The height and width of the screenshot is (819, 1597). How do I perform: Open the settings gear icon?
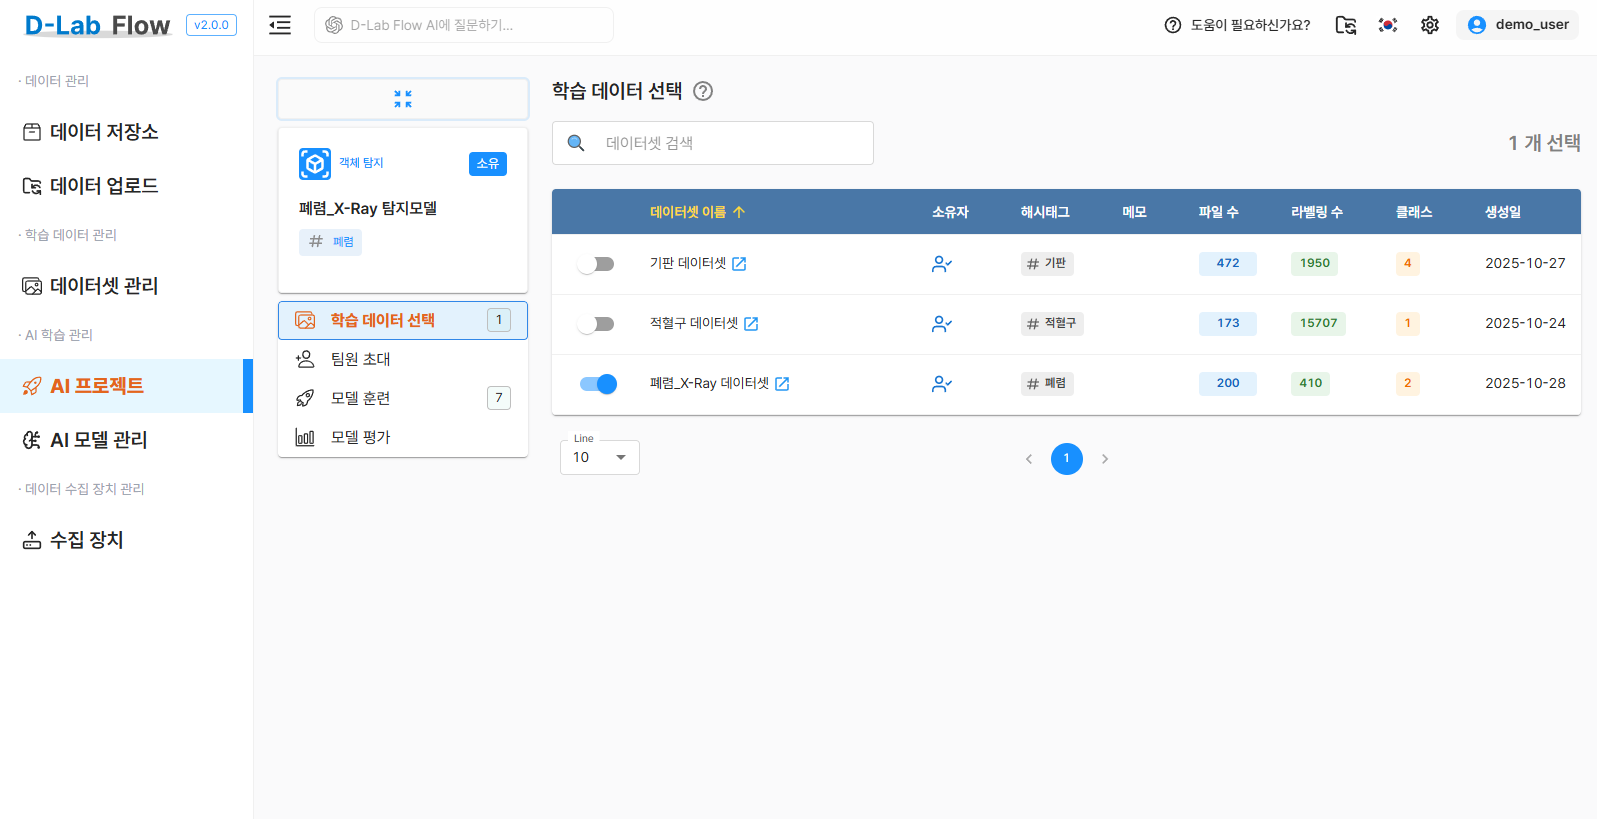(x=1430, y=25)
